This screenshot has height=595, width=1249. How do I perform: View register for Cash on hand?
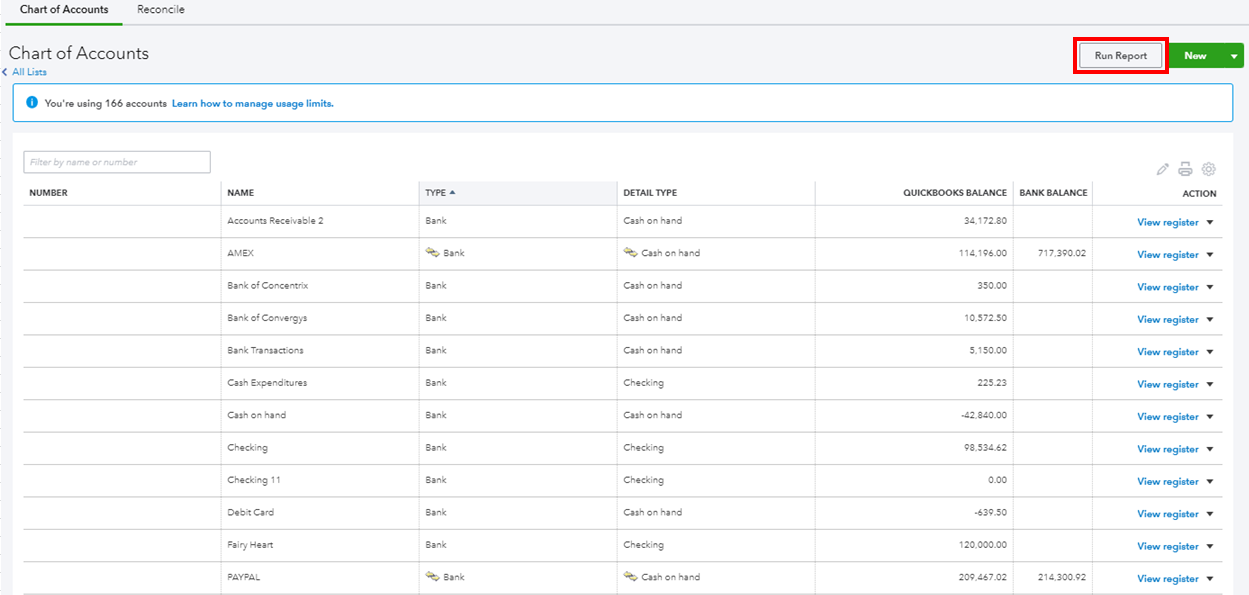1168,416
